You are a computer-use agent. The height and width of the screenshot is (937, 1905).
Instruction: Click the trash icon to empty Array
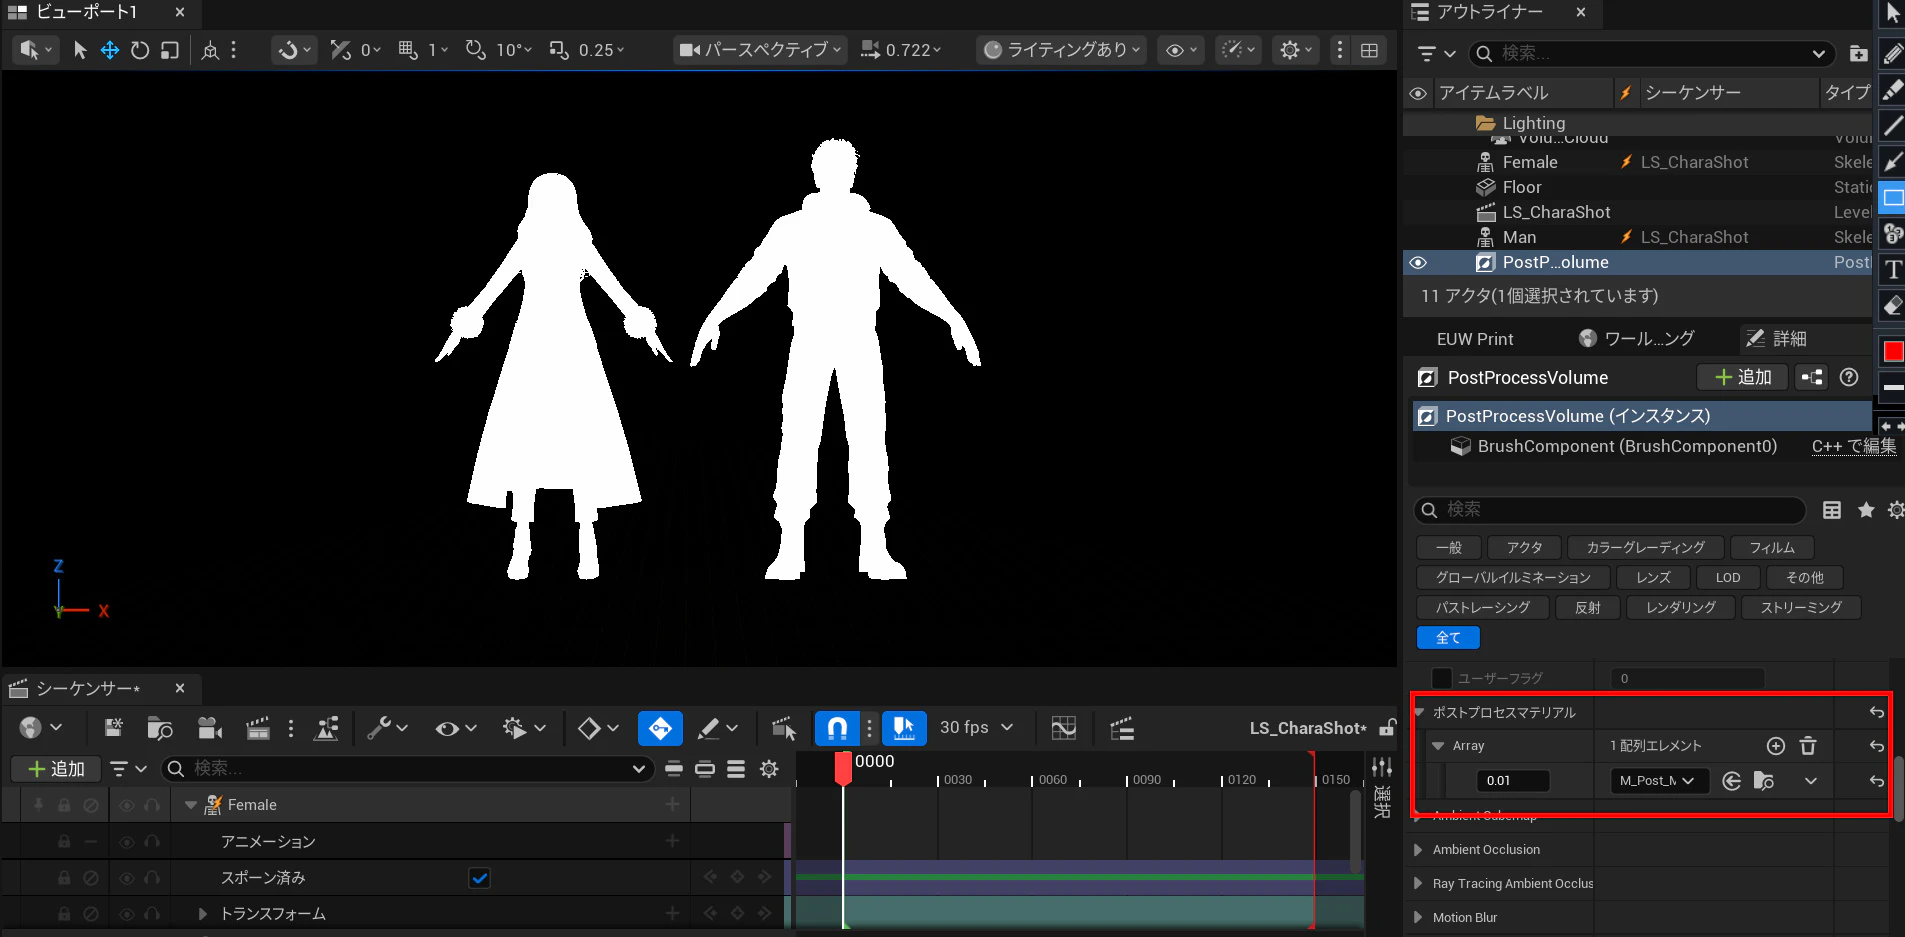click(1808, 746)
